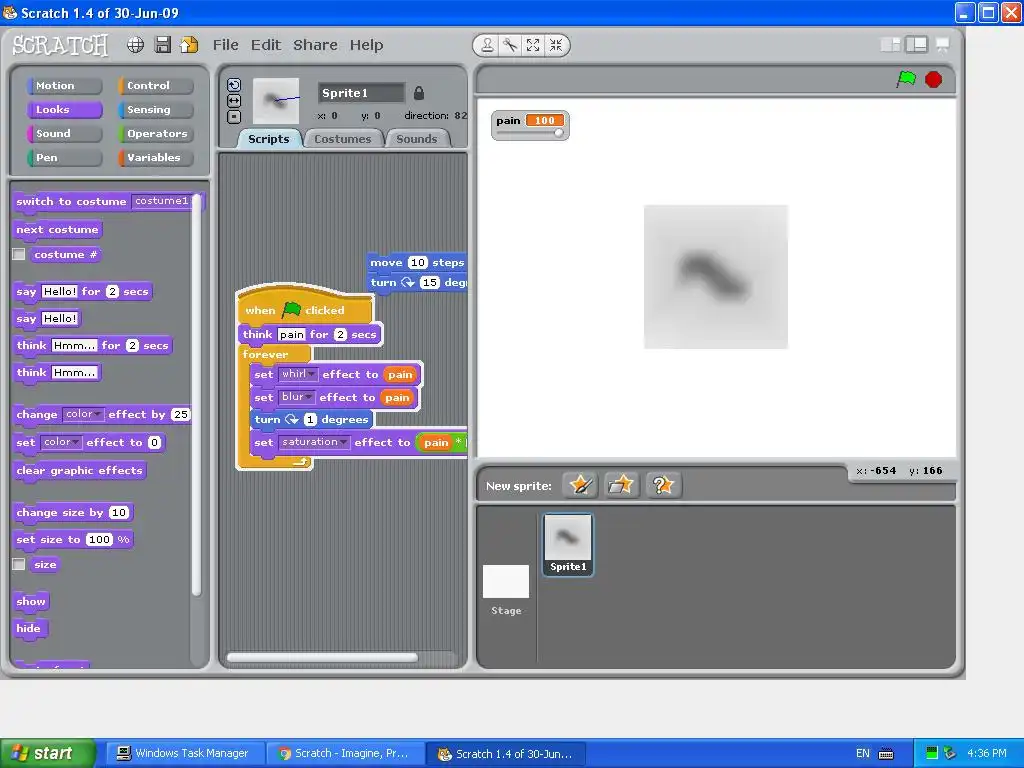Select the delete scissors tool
The width and height of the screenshot is (1024, 768).
[510, 45]
